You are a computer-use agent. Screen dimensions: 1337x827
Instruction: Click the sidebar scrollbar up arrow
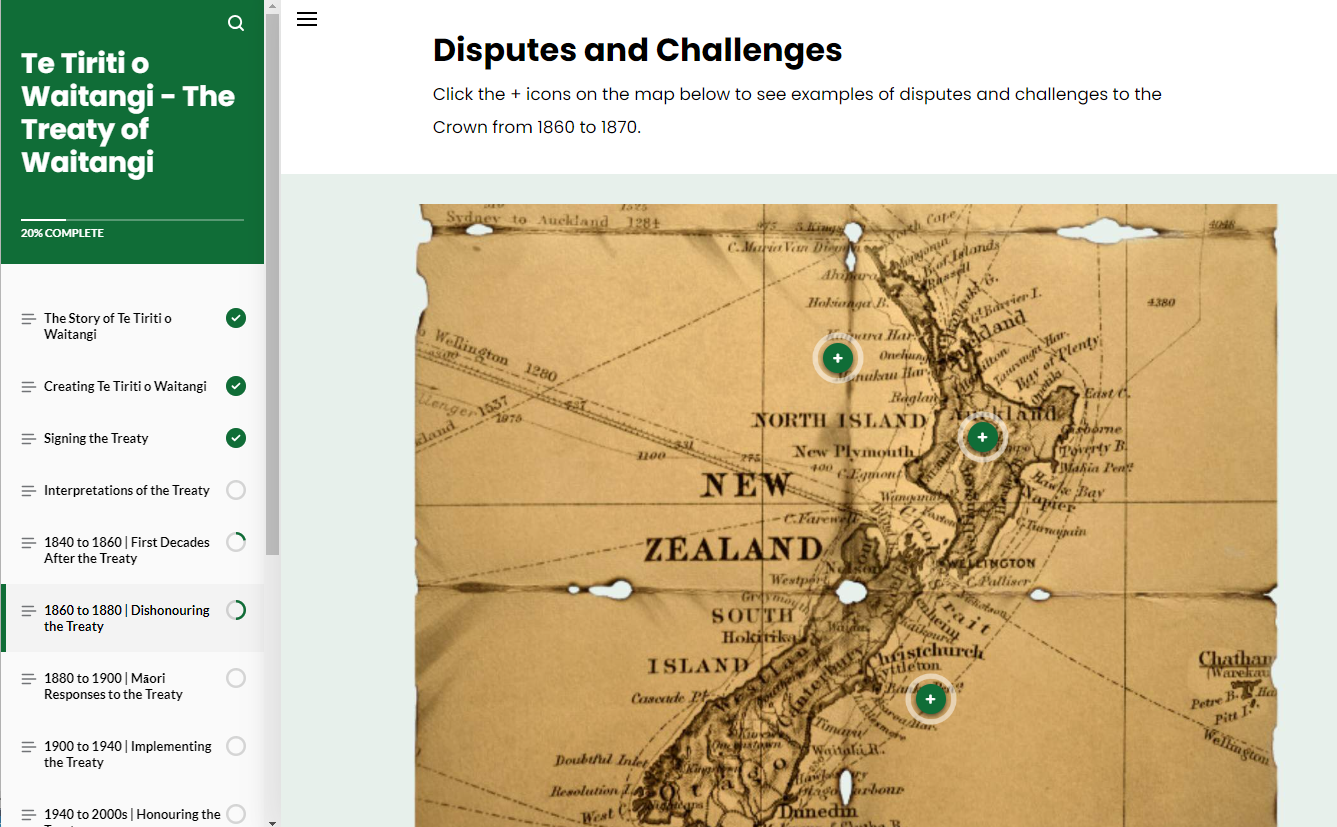pyautogui.click(x=272, y=6)
